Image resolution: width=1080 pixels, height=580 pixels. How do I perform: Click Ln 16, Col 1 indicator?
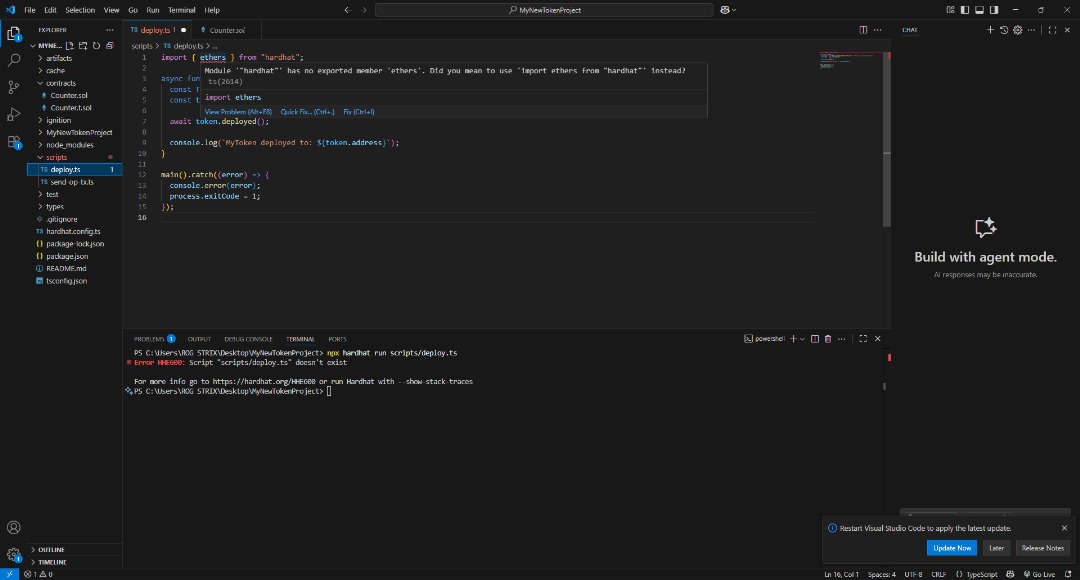pos(841,574)
